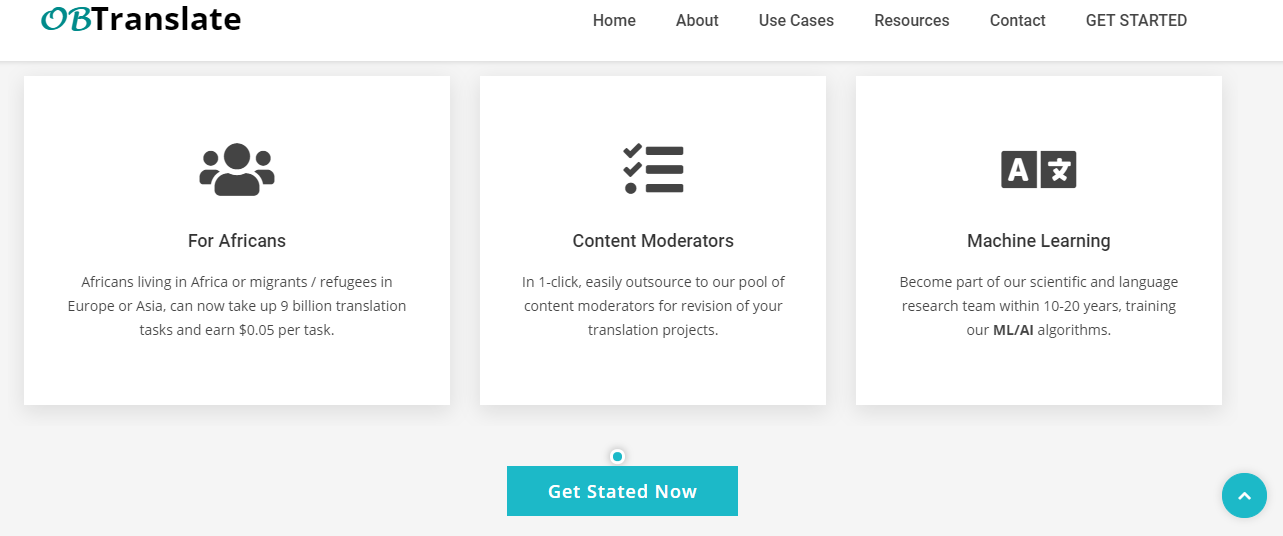
Task: Click GET STARTED in the navigation
Action: [x=1136, y=20]
